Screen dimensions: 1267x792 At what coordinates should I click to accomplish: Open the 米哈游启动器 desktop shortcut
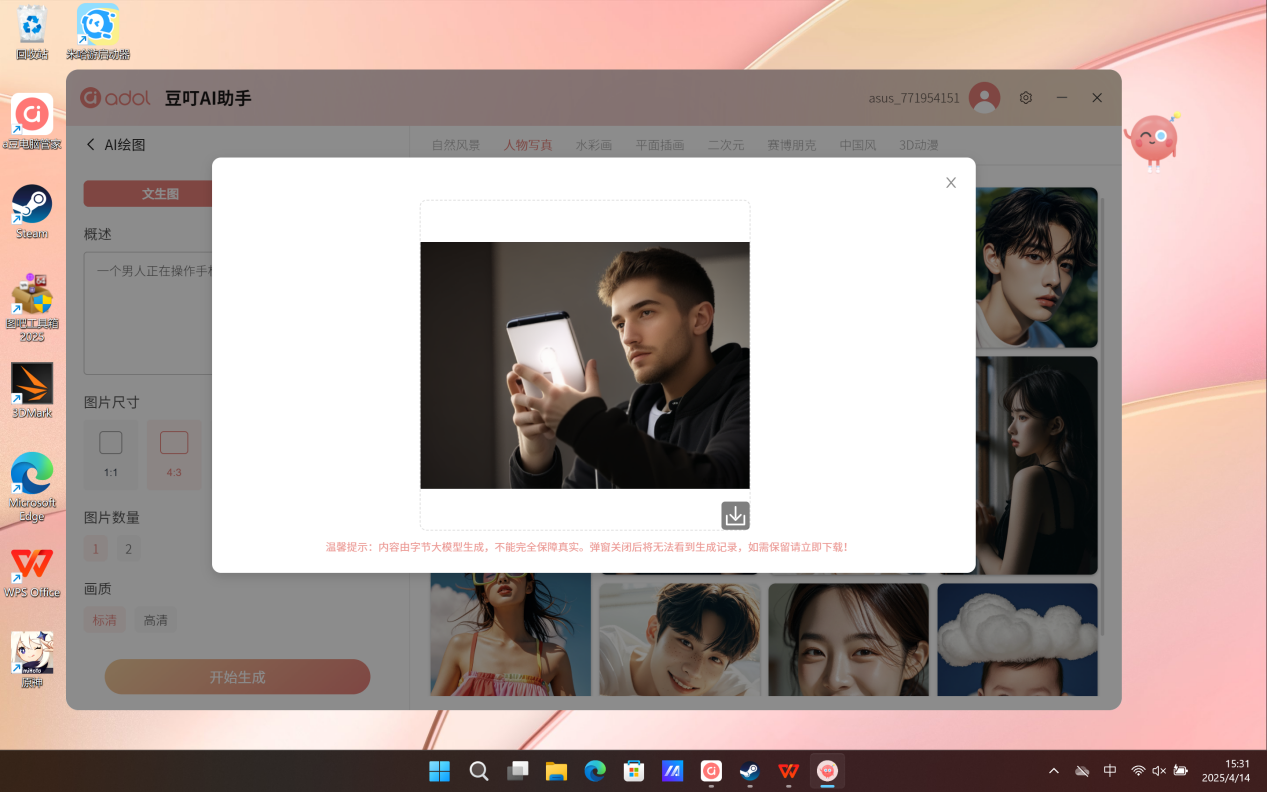click(98, 33)
